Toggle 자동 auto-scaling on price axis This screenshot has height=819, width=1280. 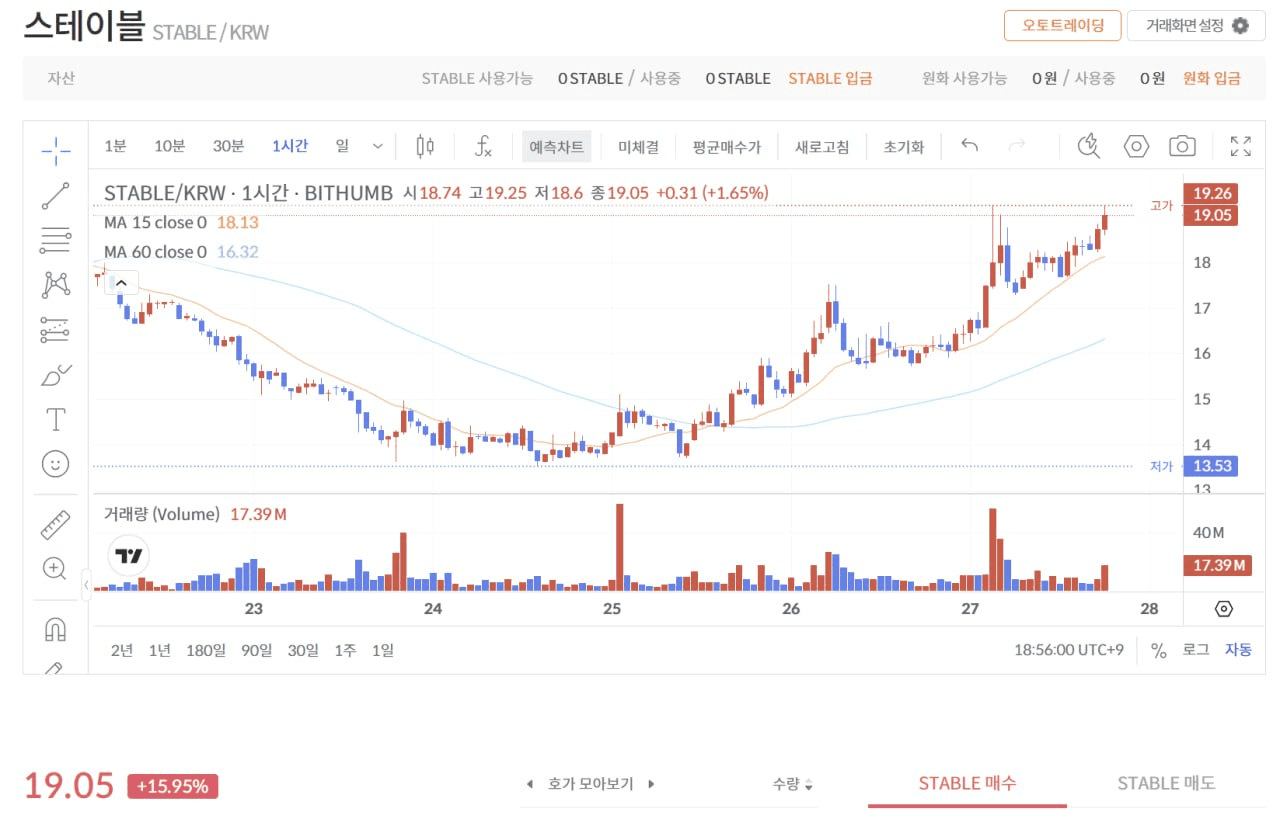click(x=1238, y=650)
